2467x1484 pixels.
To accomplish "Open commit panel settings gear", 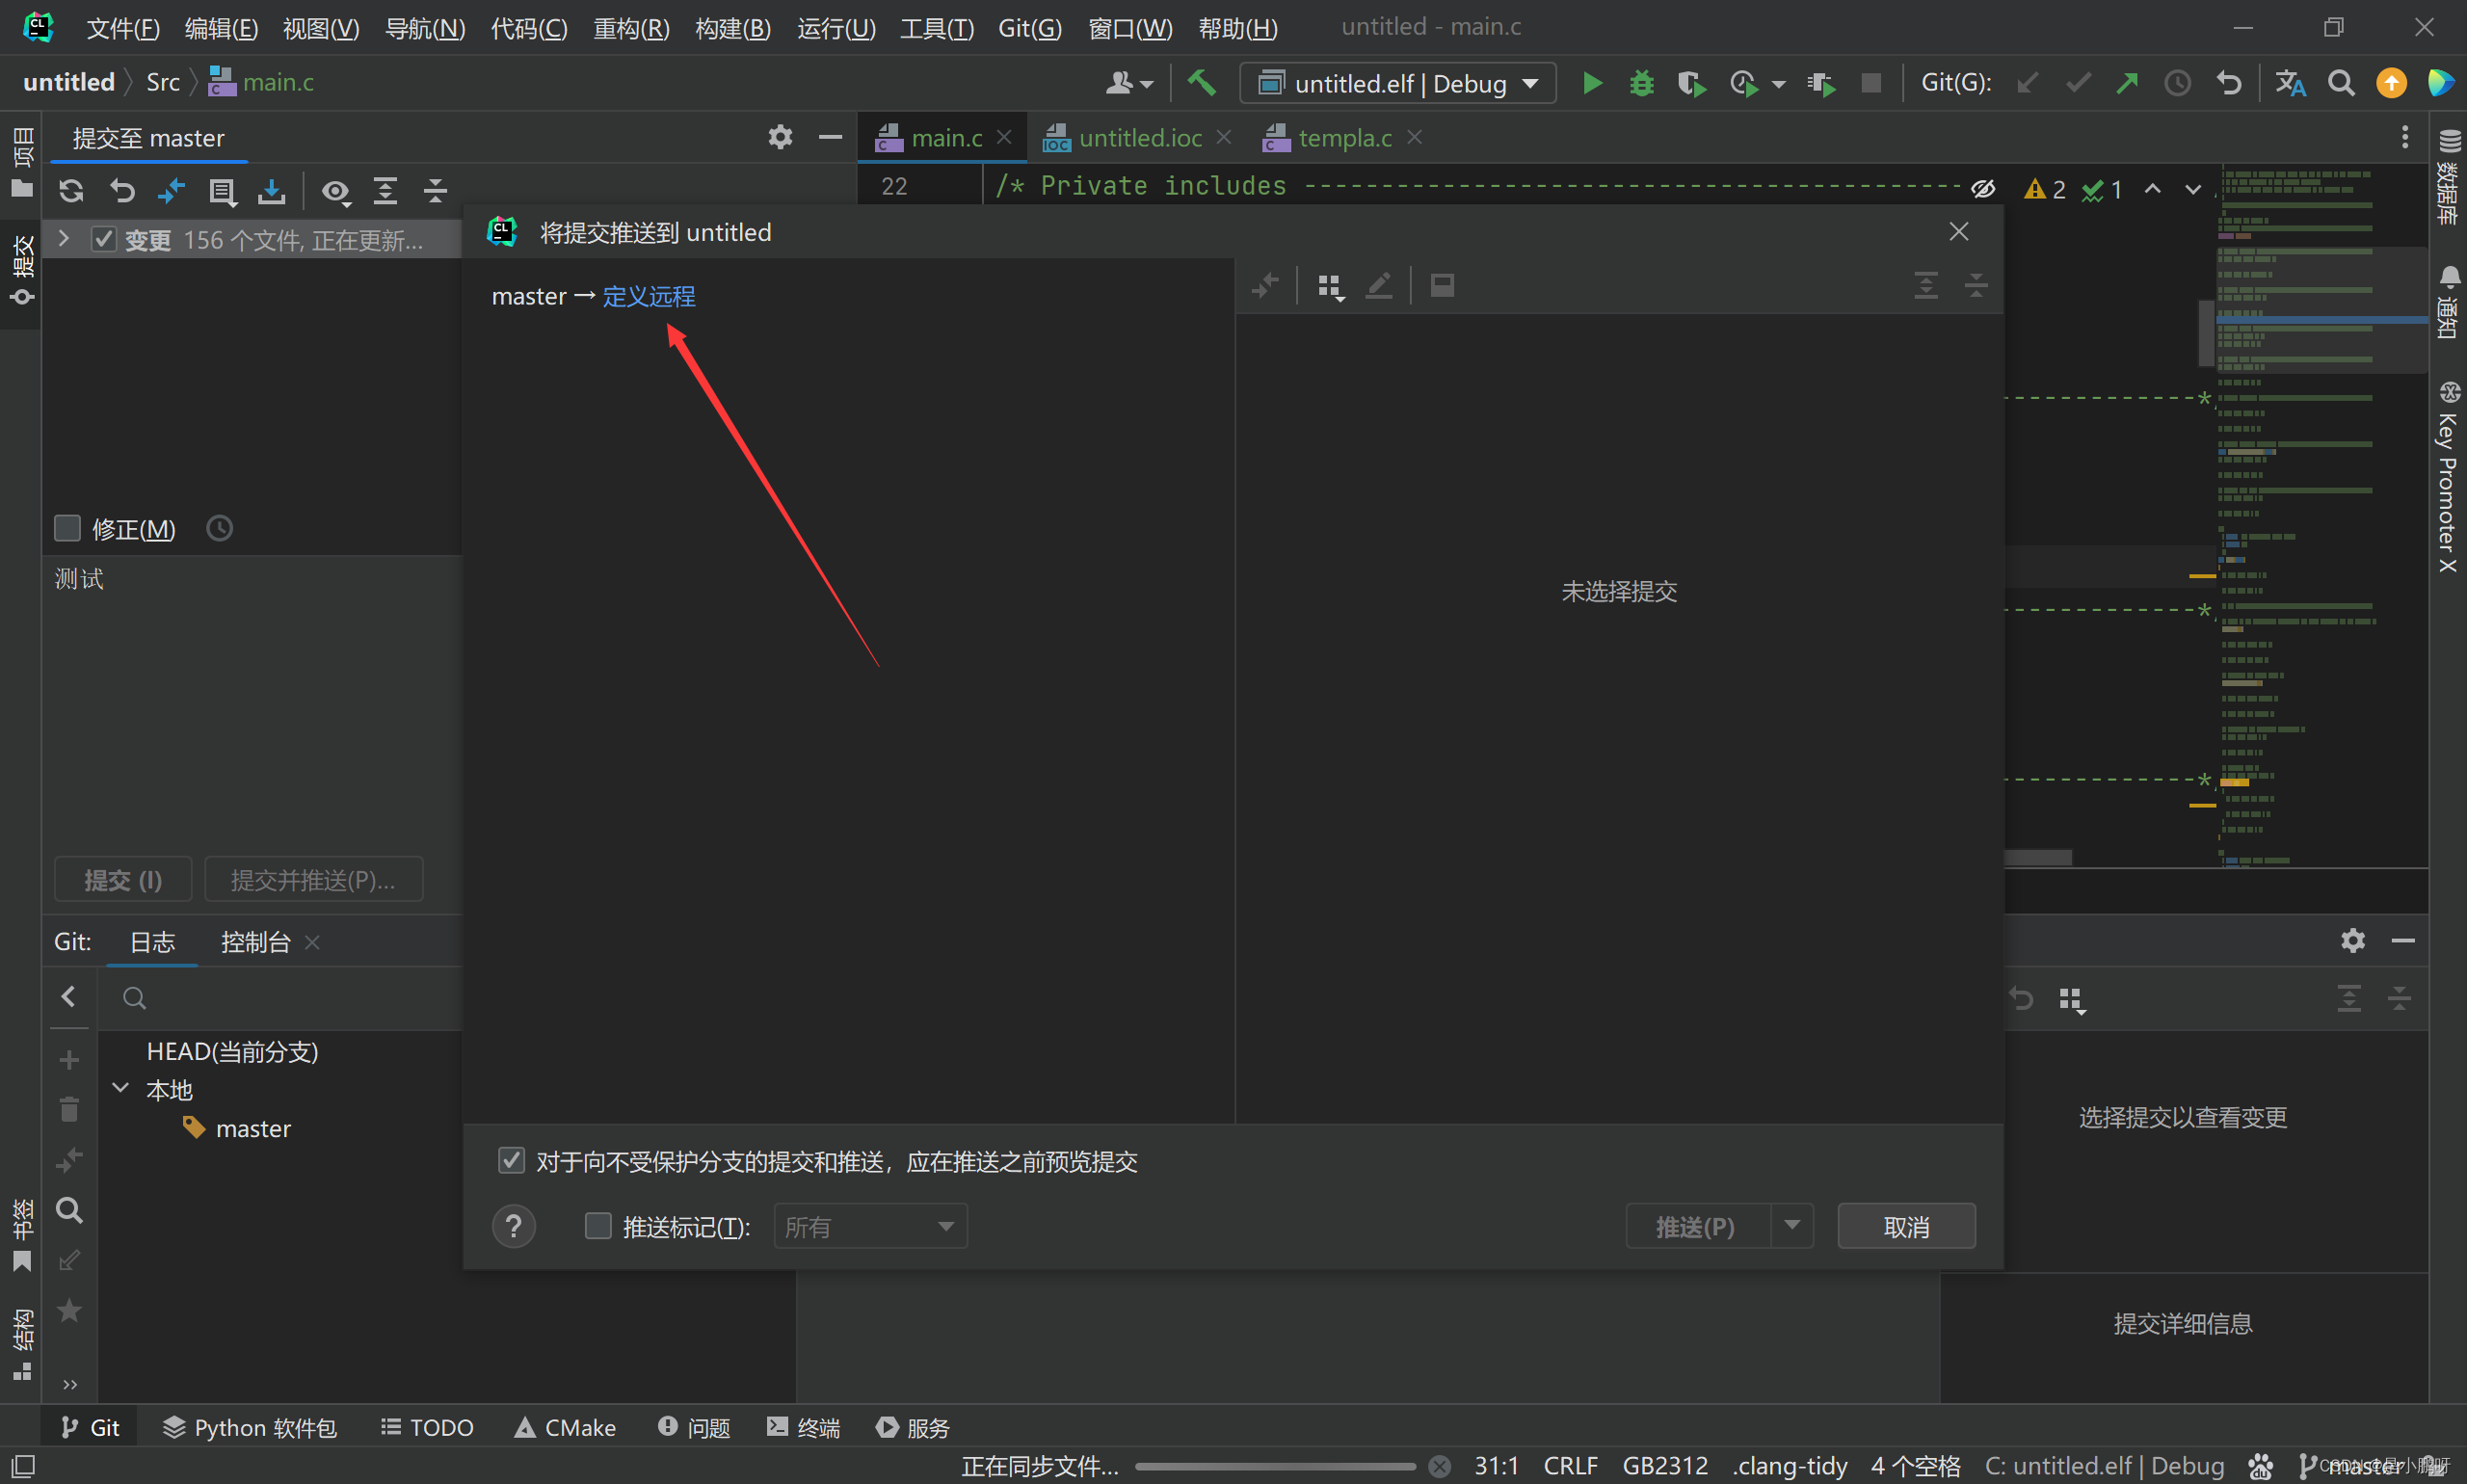I will tap(780, 137).
